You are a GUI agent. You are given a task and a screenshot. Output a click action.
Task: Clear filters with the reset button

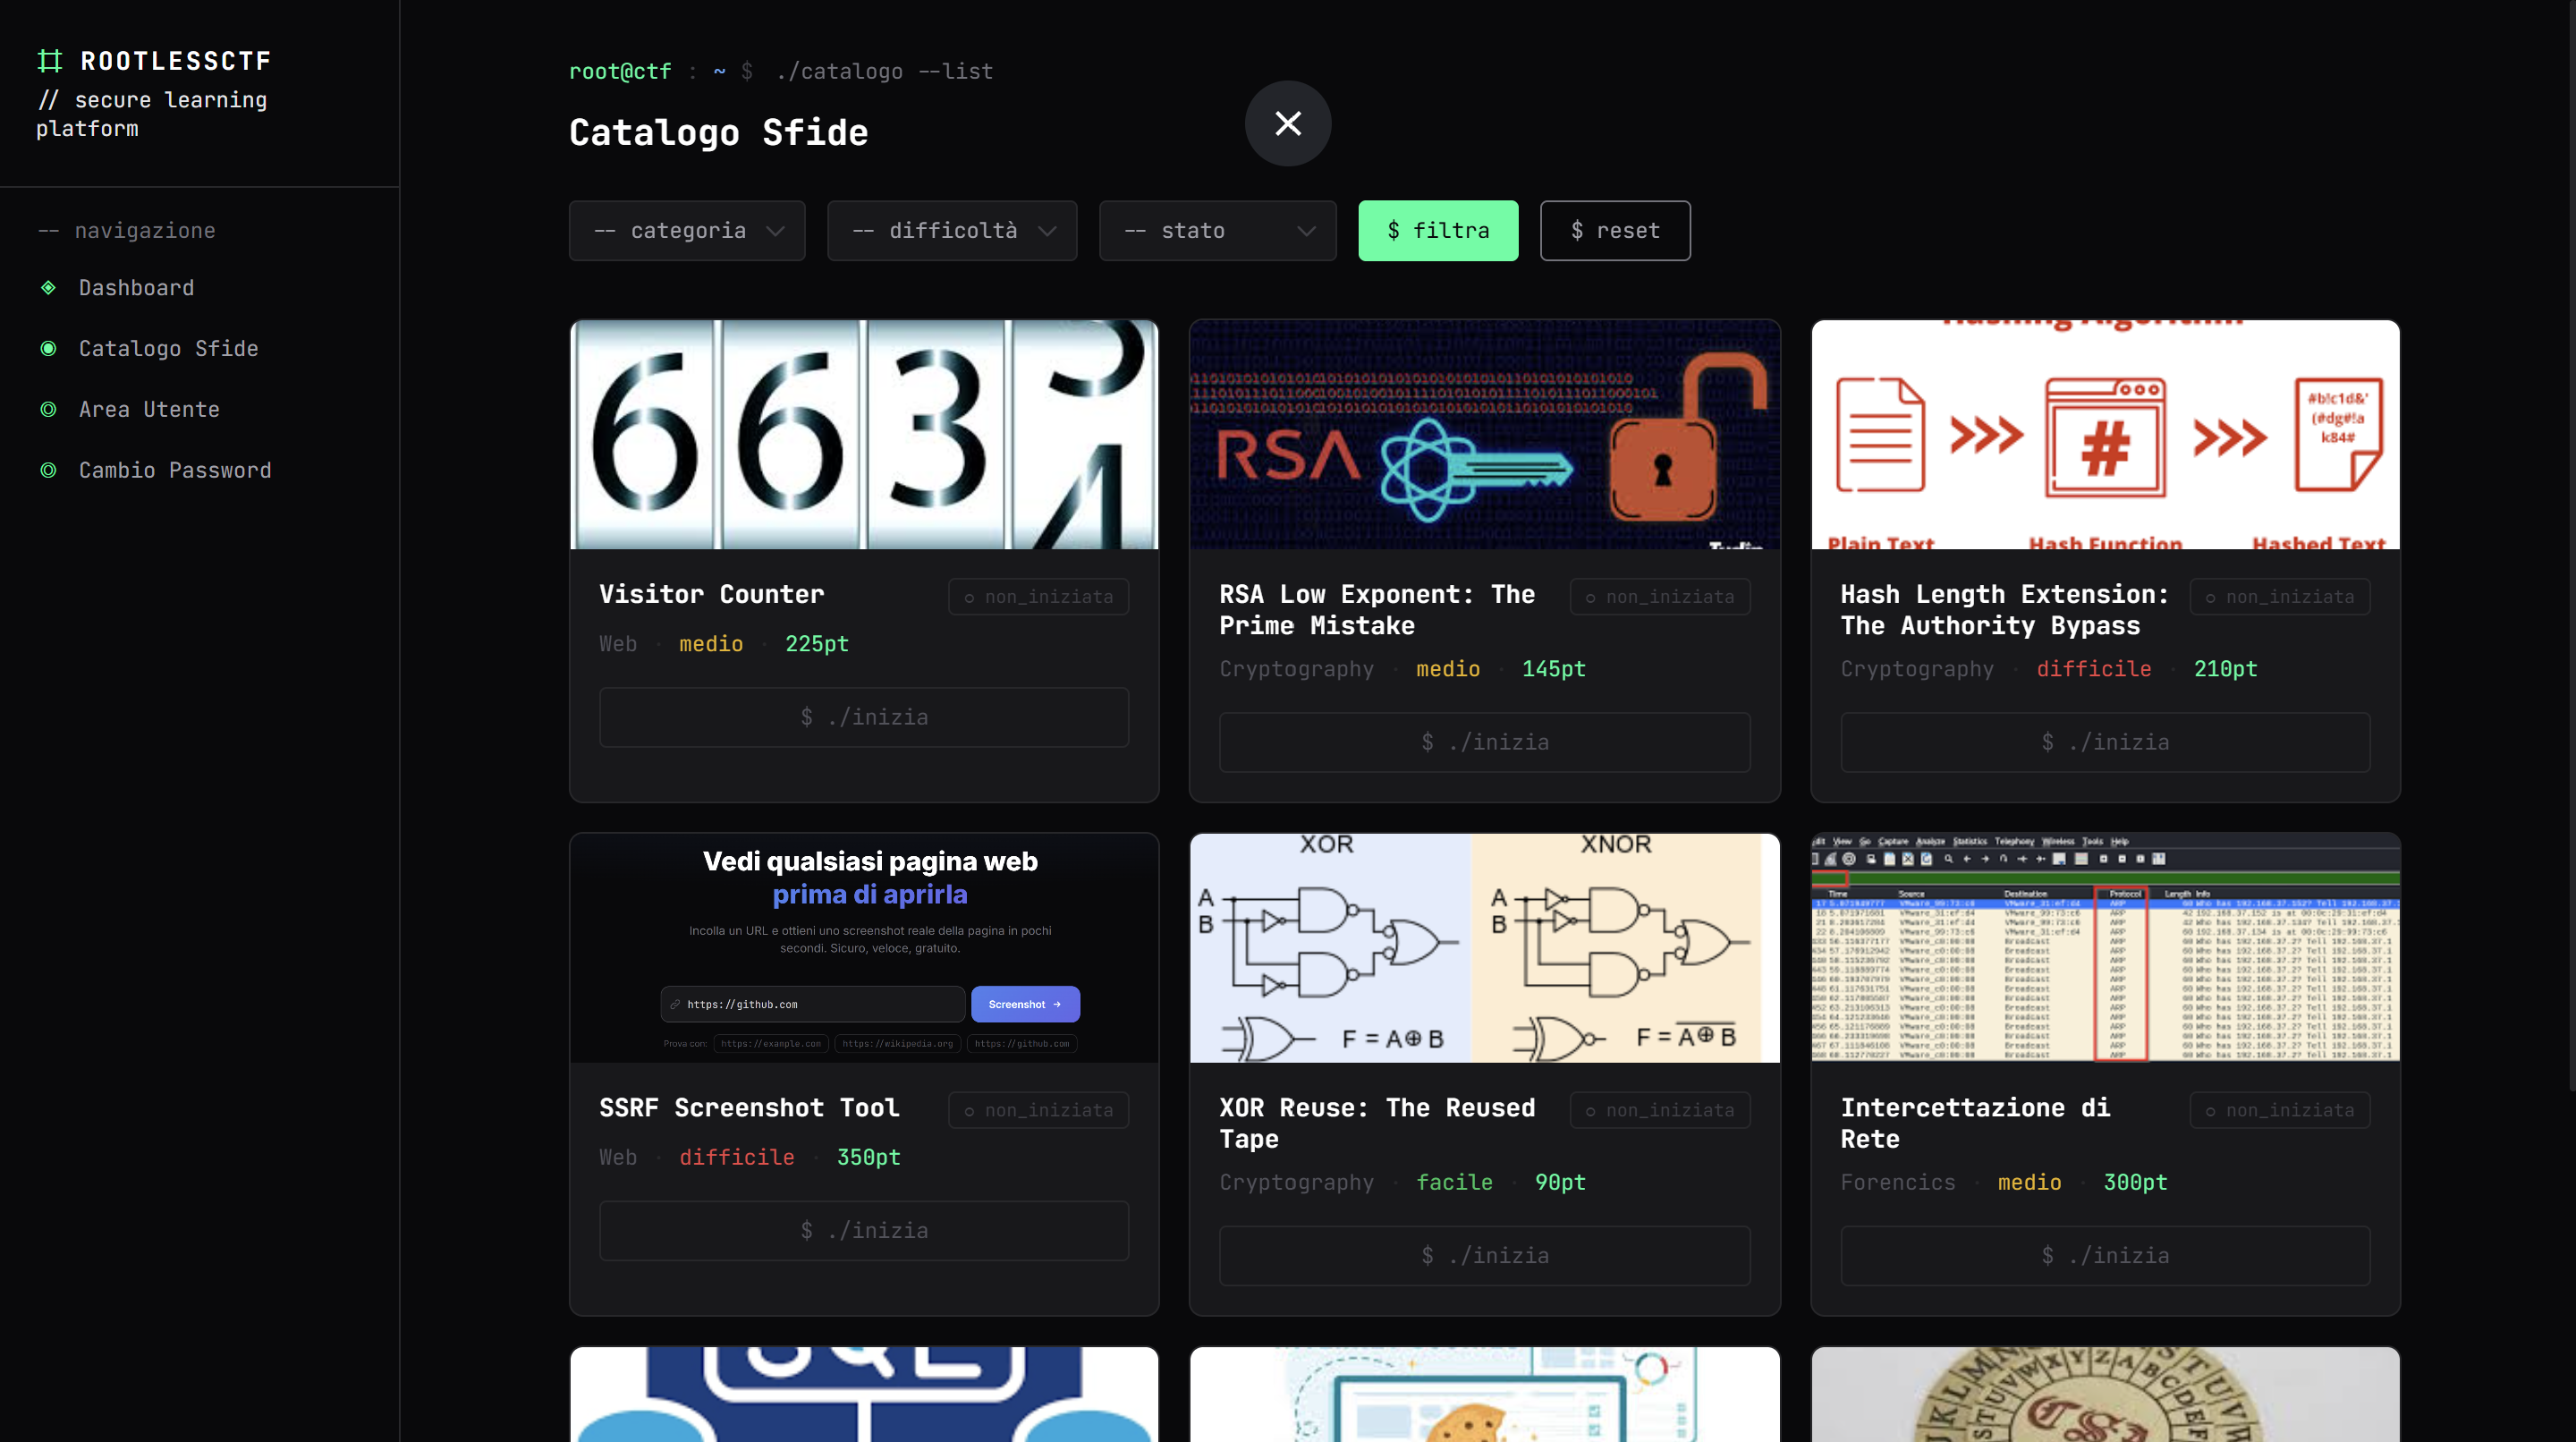[x=1615, y=231]
